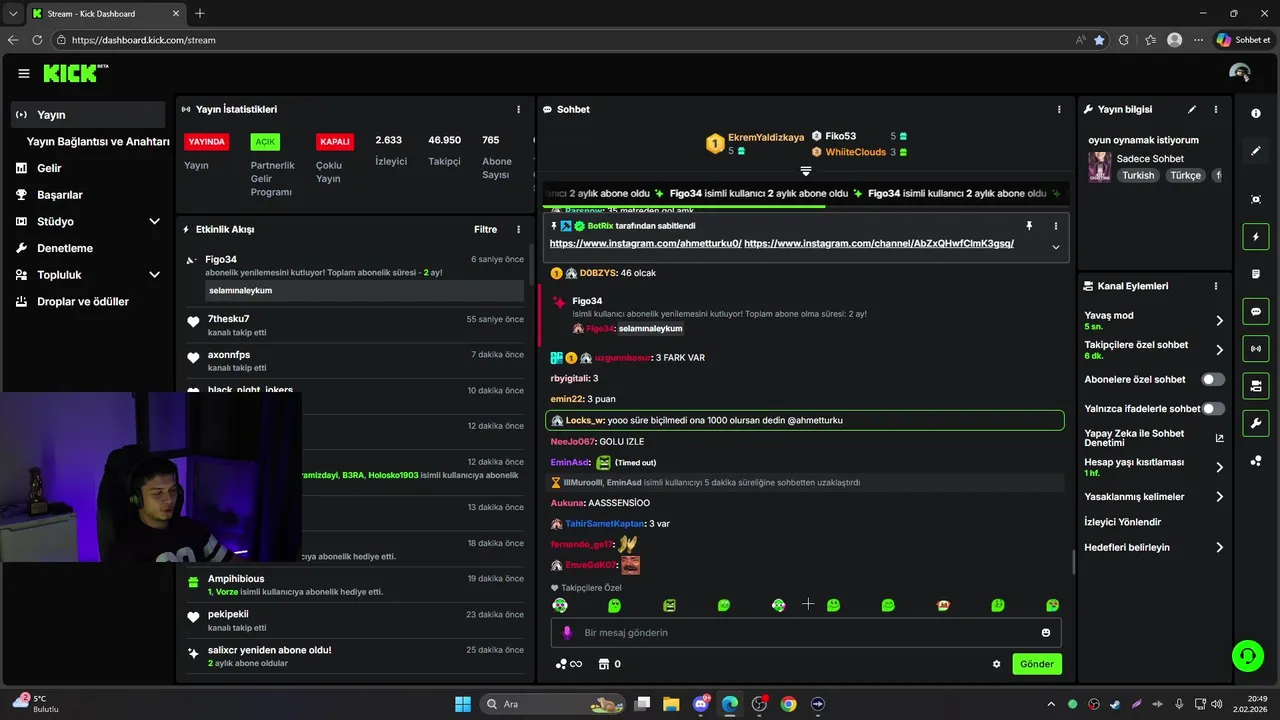The height and width of the screenshot is (720, 1280).
Task: Click the Sadece Sohbet category thumbnail
Action: click(x=1100, y=167)
